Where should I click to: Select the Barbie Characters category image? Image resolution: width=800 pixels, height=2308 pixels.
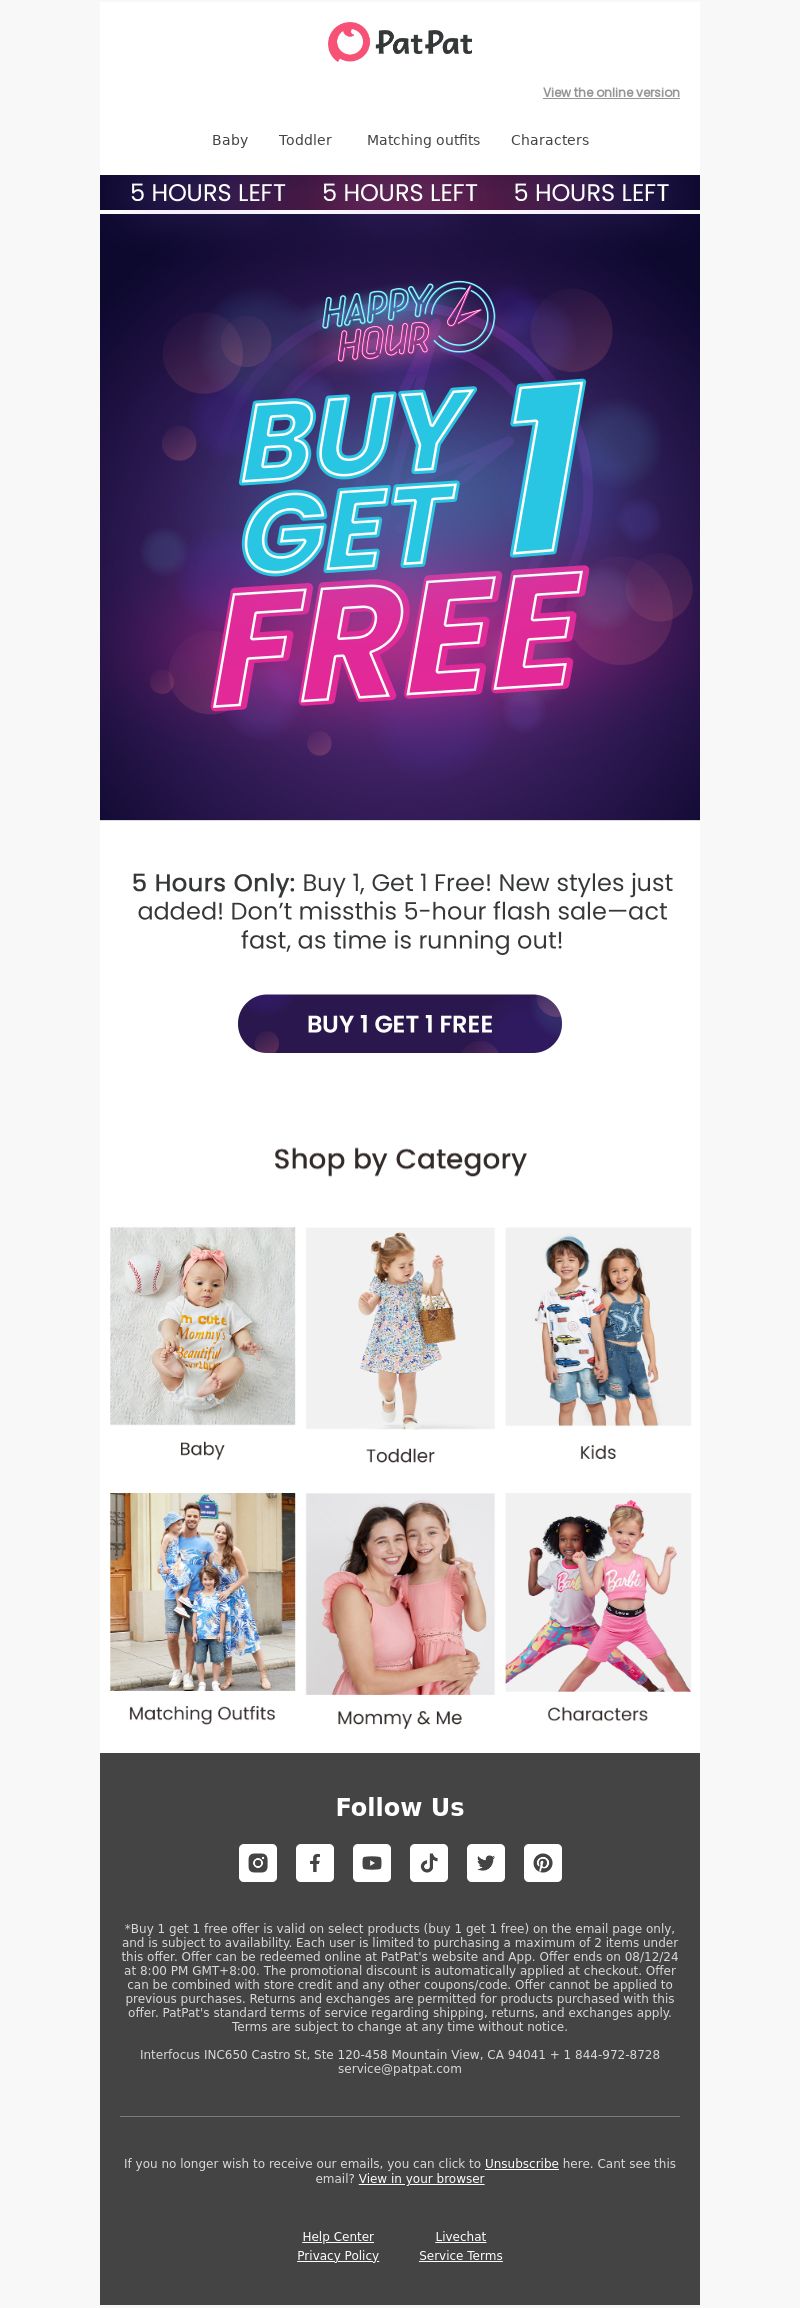(x=598, y=1592)
